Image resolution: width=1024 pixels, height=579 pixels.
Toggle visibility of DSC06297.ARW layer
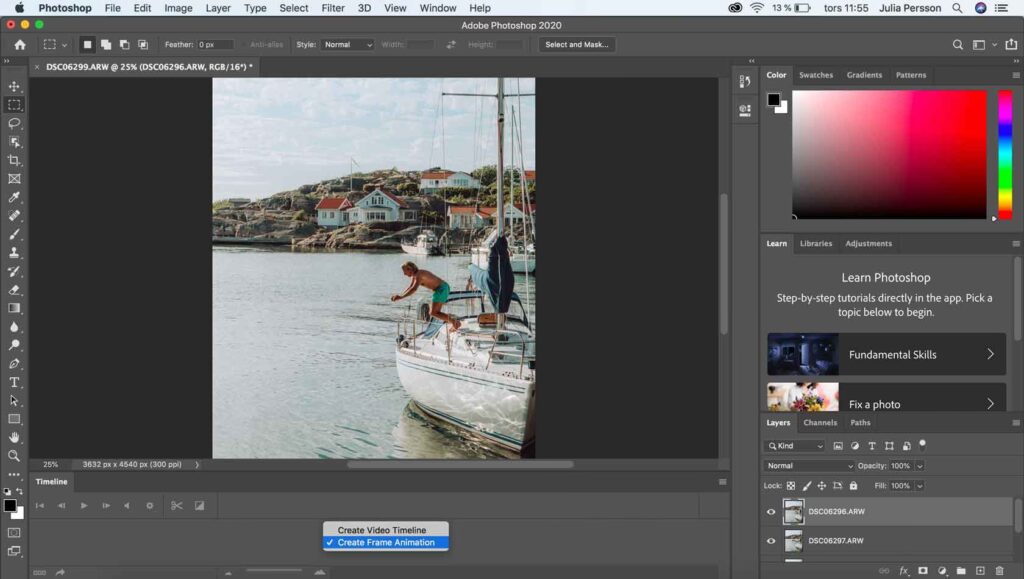pos(771,541)
